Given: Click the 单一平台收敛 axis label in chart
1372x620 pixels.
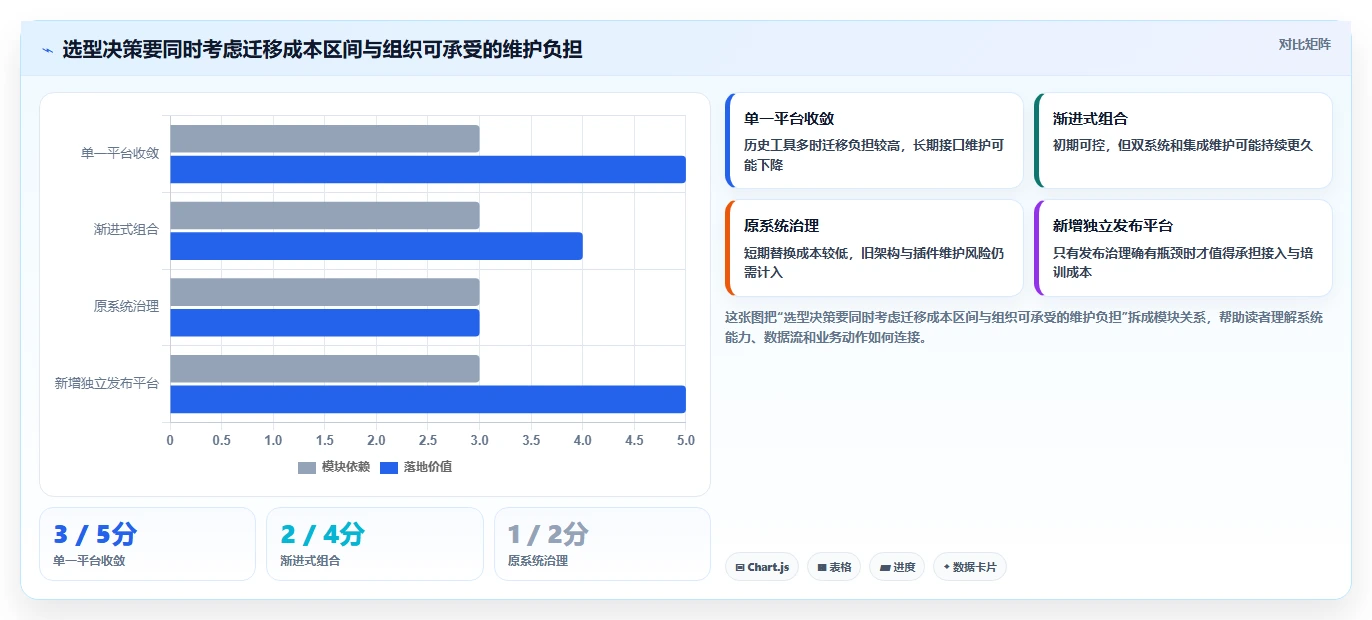Looking at the screenshot, I should 120,154.
